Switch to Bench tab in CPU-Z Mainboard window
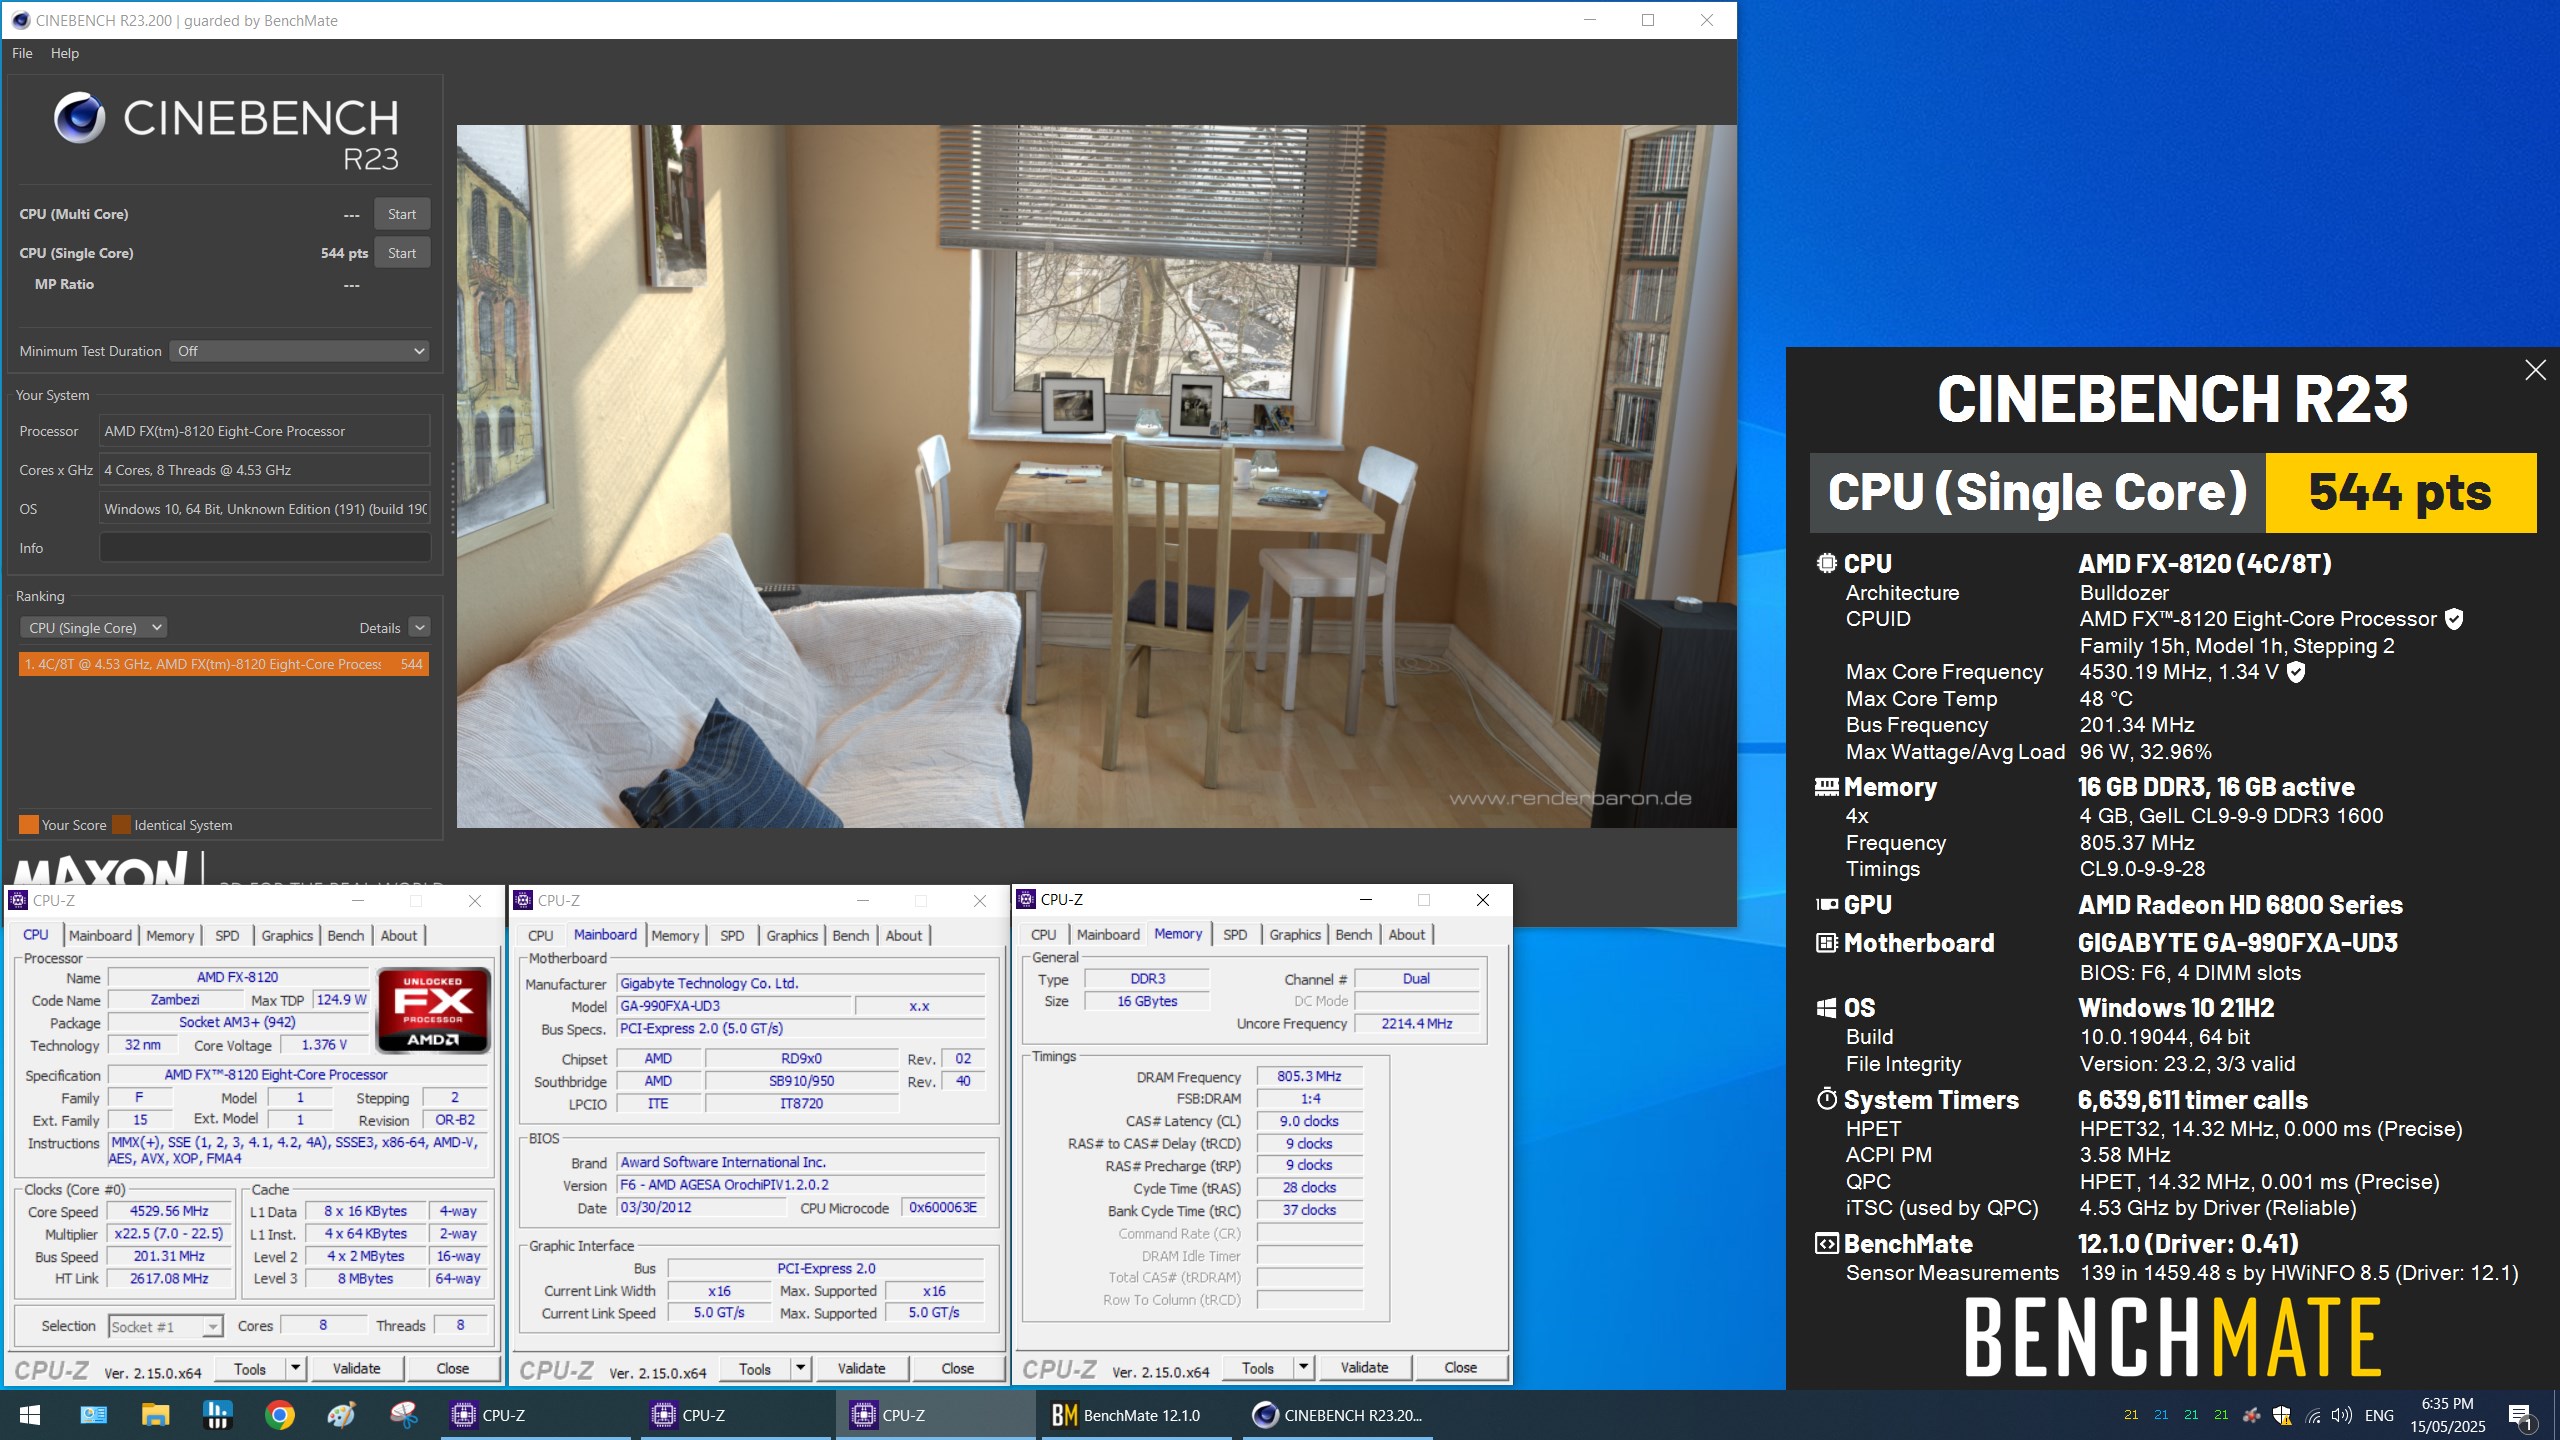The image size is (2560, 1440). pyautogui.click(x=850, y=935)
